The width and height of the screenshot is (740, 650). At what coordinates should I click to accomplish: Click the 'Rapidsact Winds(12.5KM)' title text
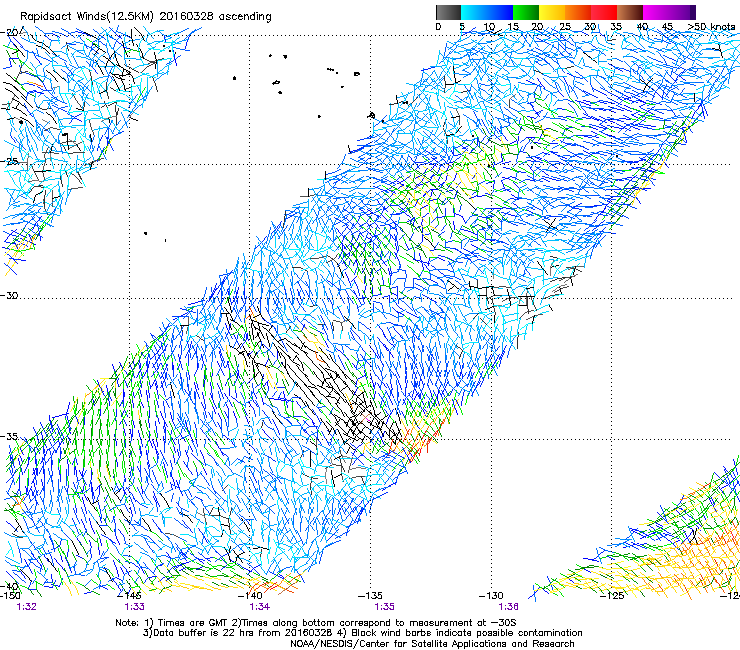87,17
